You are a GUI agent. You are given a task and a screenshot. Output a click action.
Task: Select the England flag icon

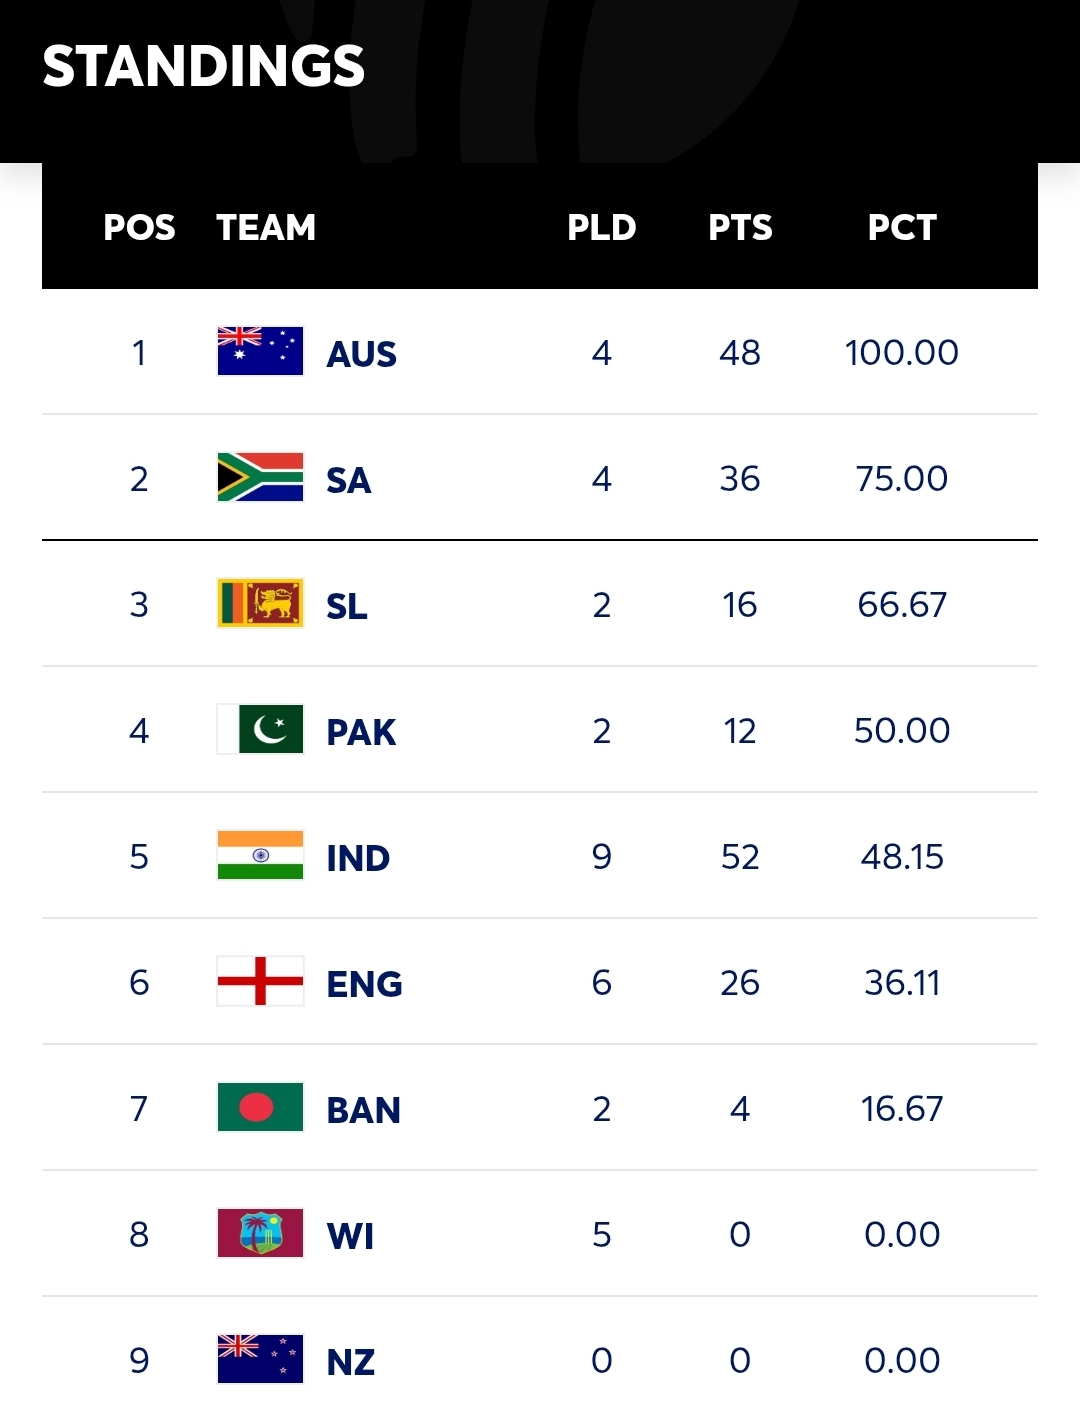pos(260,982)
